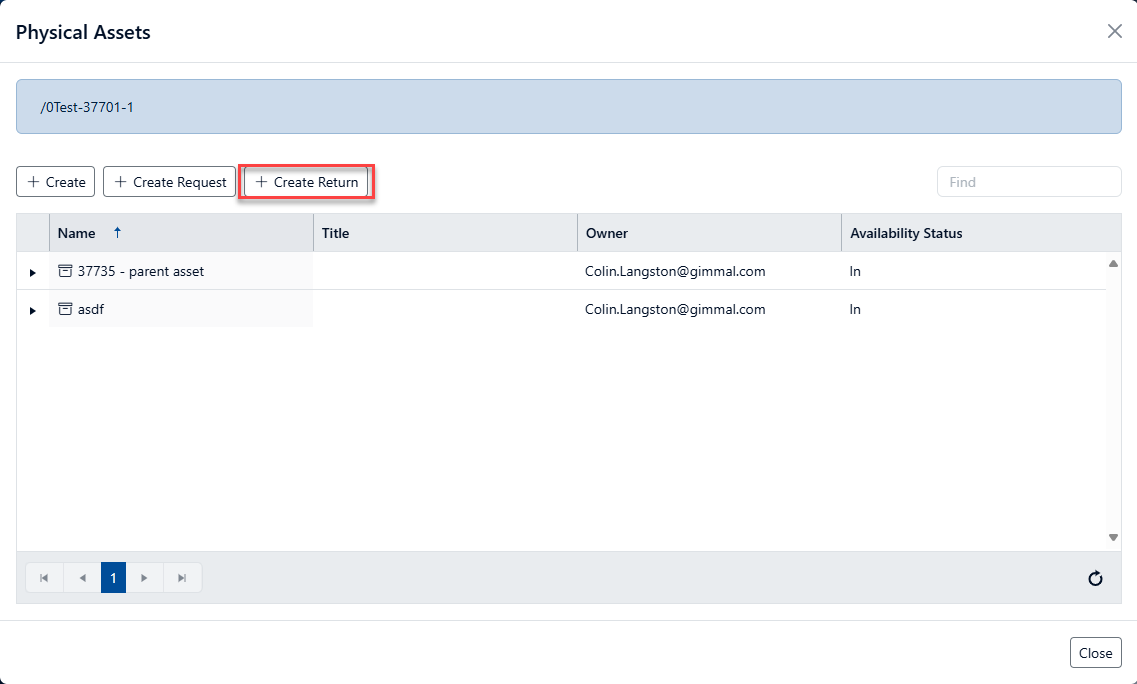Click owner email in asdf row
Viewport: 1137px width, 684px height.
(675, 309)
